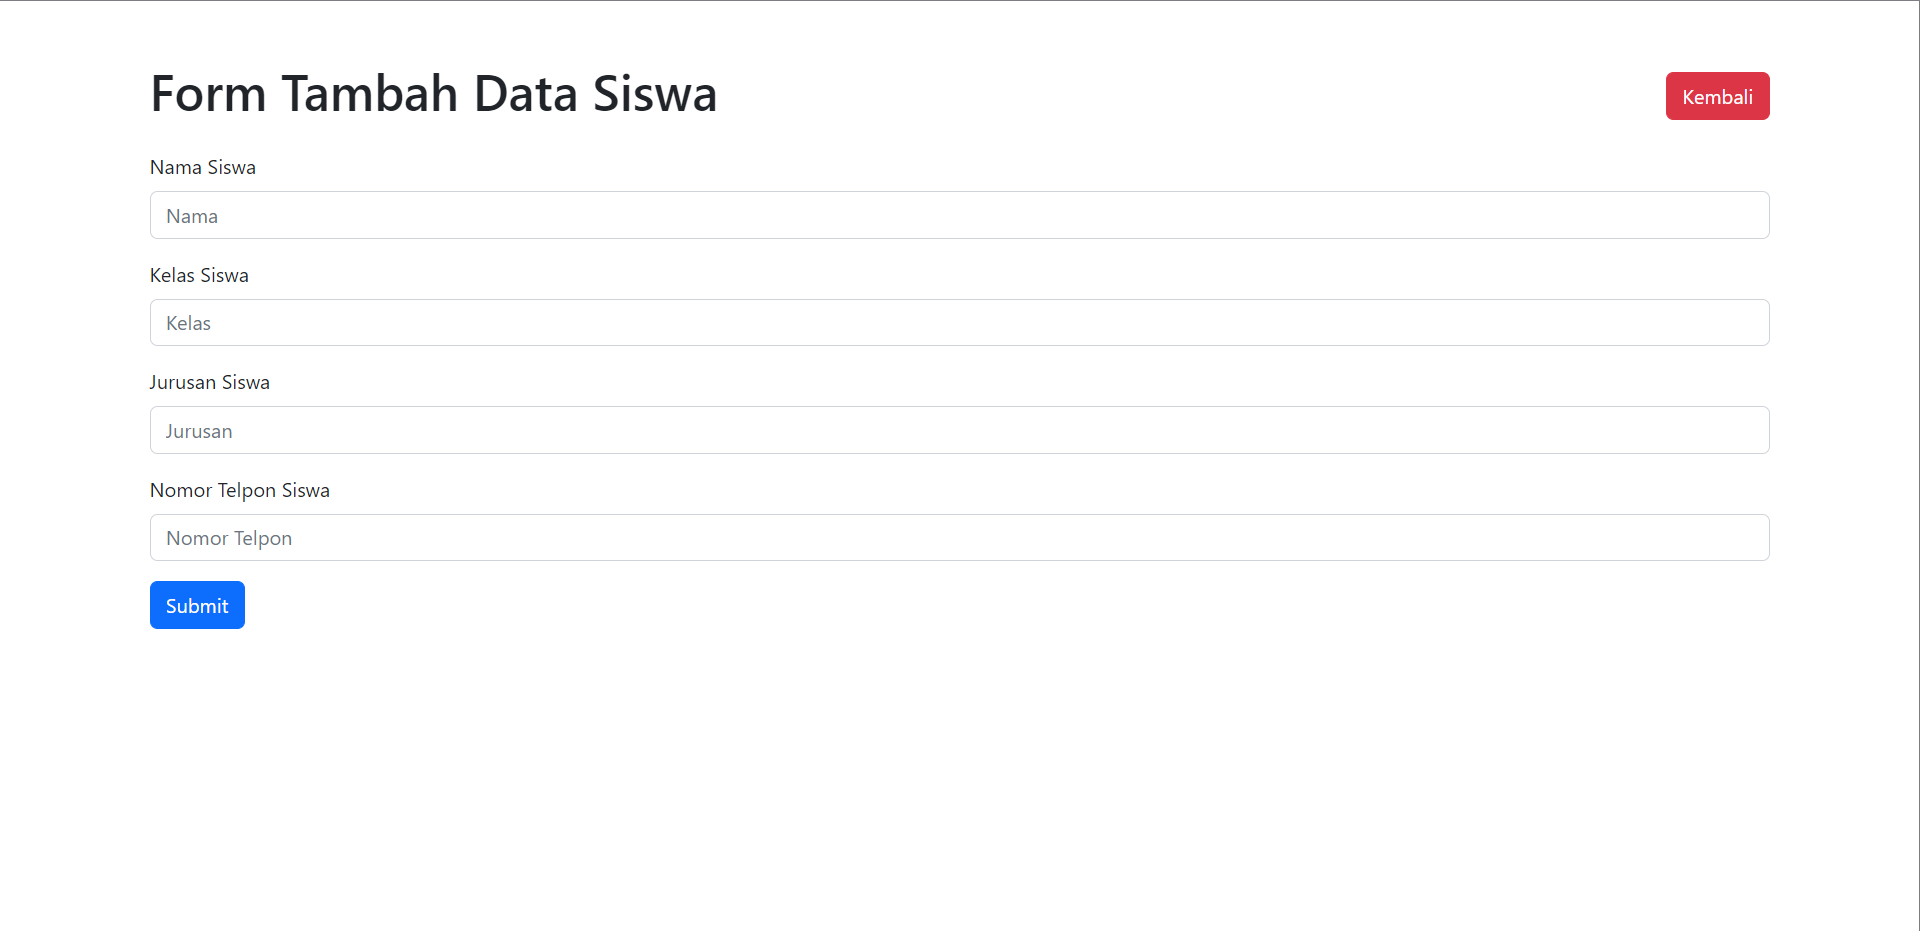
Task: Click the "Kelas Siswa" label text
Action: pos(199,275)
